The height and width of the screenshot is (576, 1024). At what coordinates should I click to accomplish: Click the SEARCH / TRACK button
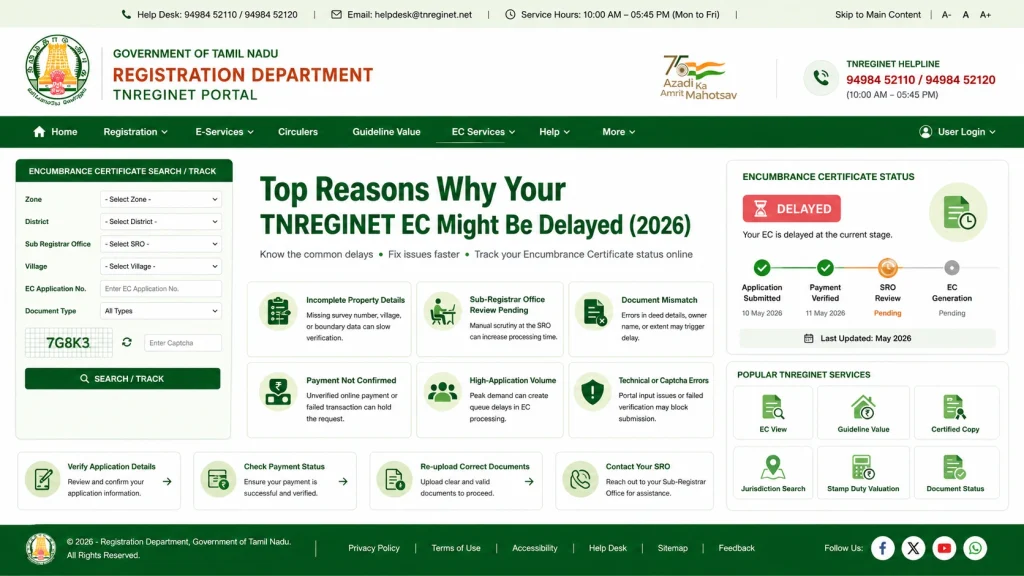[x=123, y=379]
